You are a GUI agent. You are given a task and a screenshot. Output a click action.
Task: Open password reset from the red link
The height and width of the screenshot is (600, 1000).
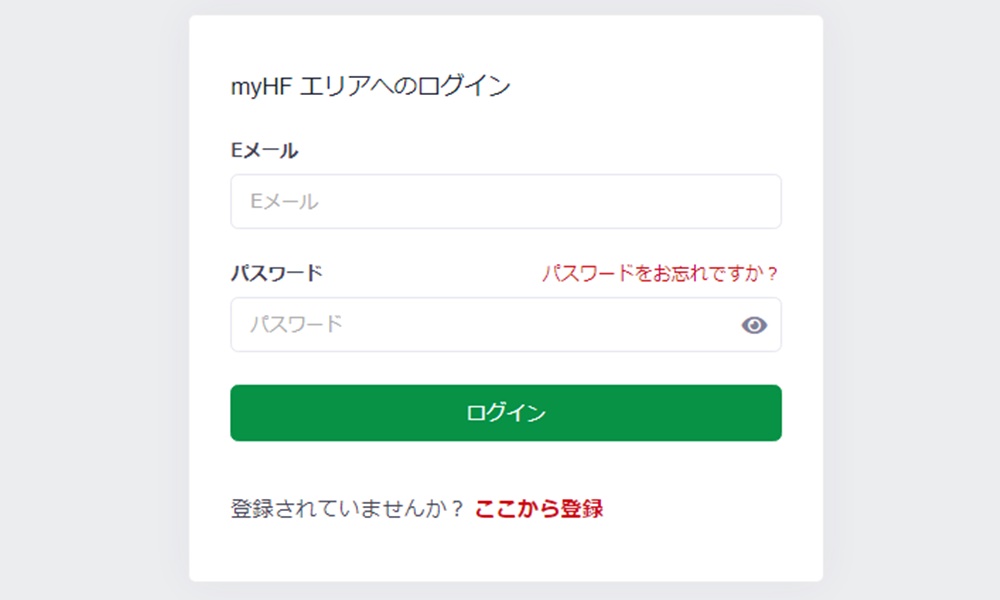click(x=660, y=272)
